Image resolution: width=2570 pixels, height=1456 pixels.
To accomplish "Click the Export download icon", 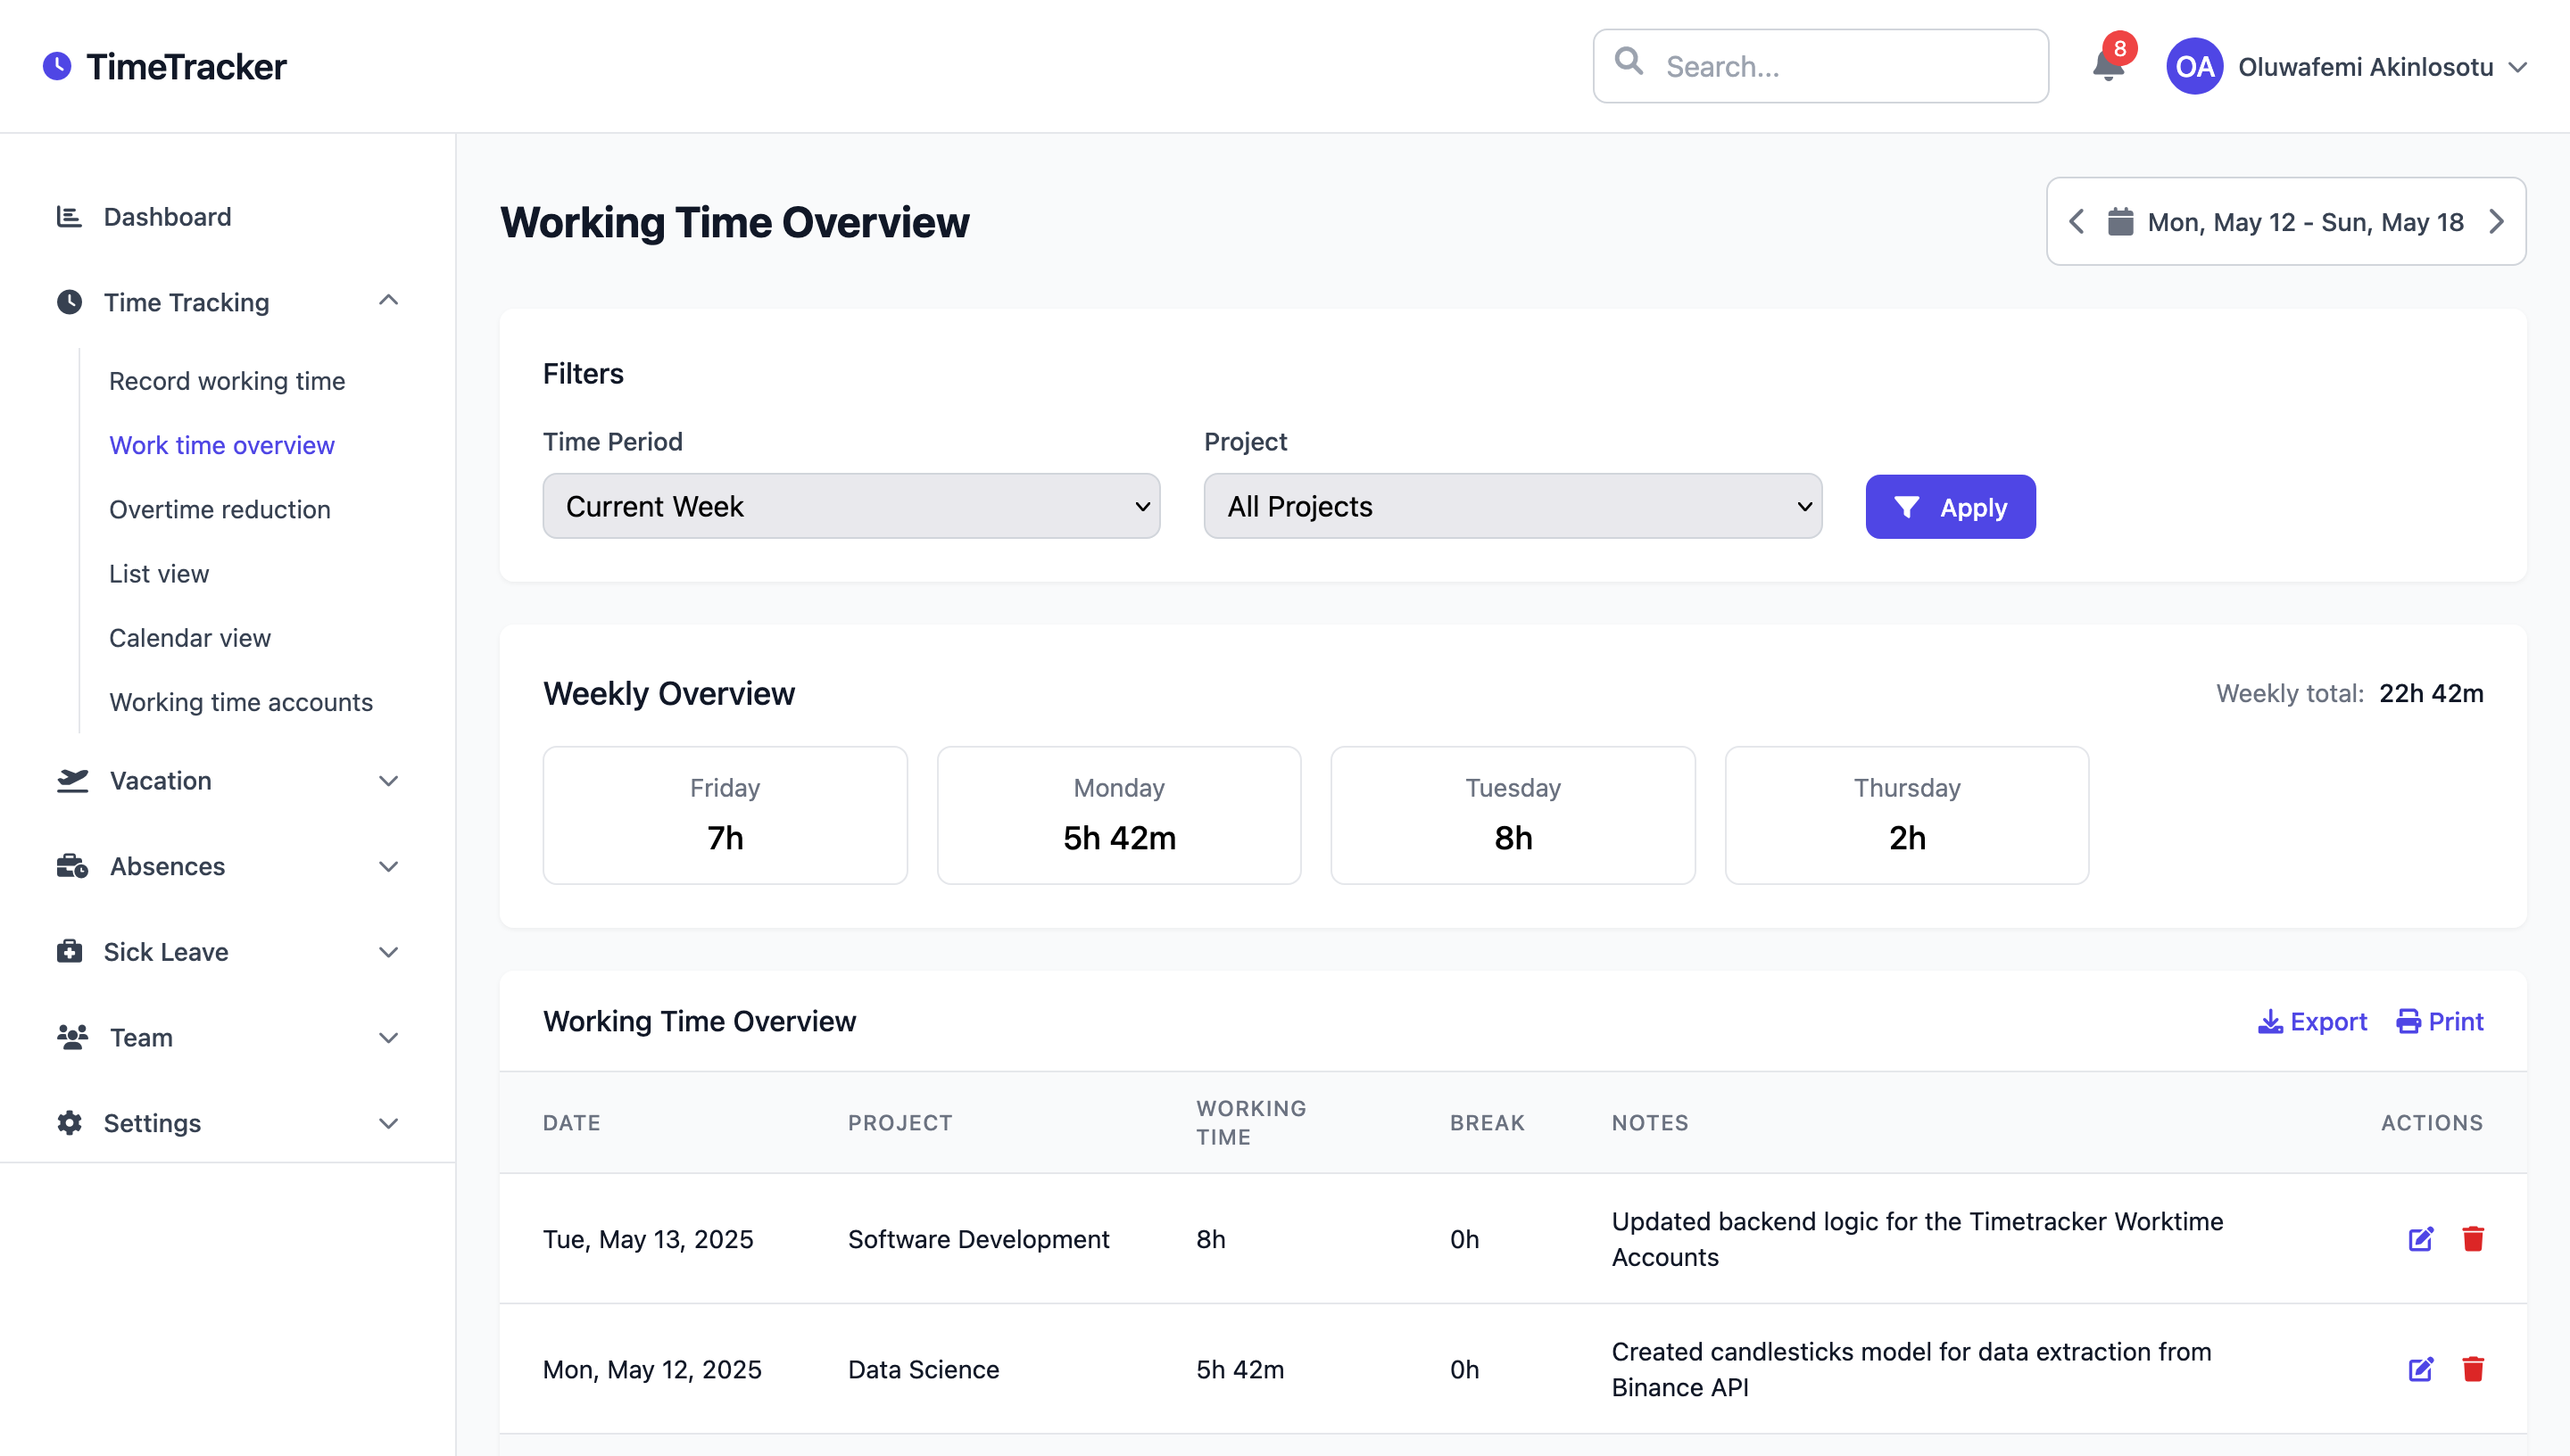I will click(x=2270, y=1021).
